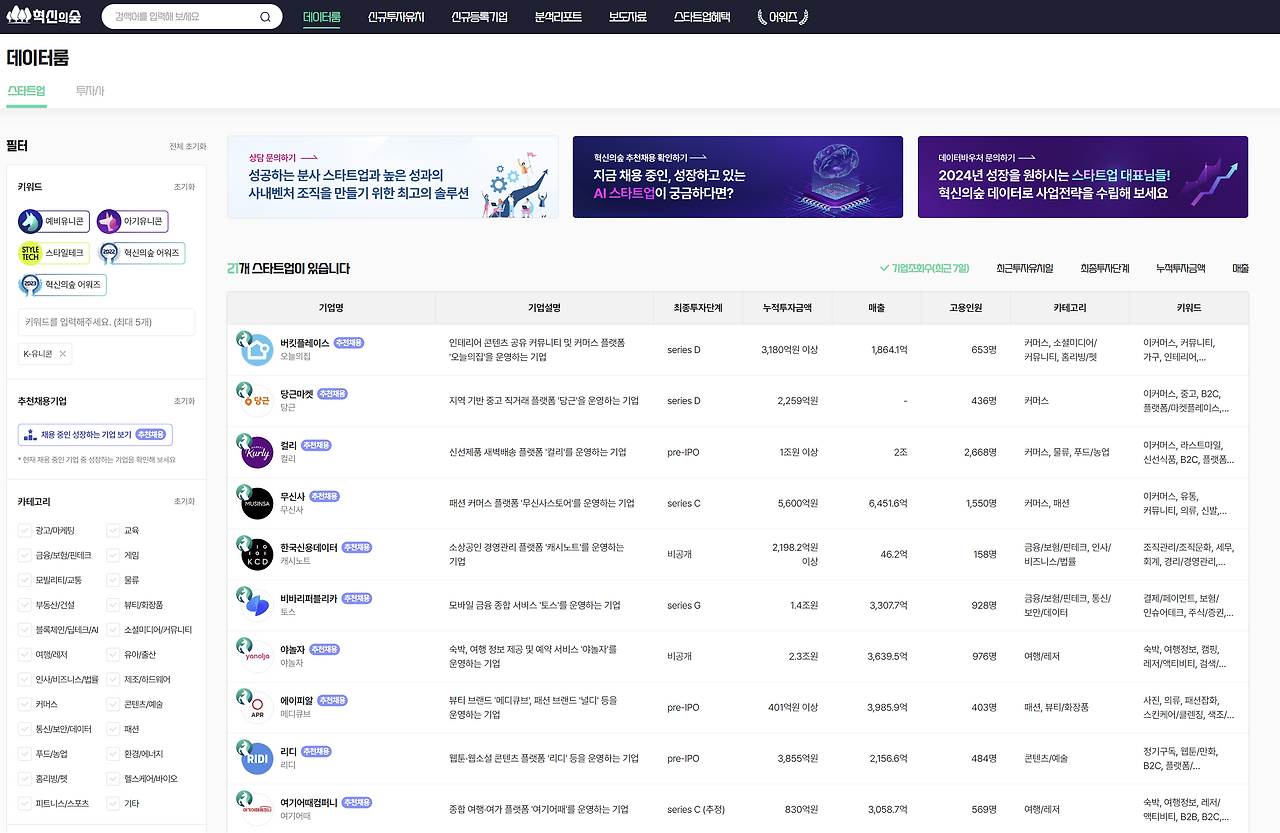1280x833 pixels.
Task: Open 비바리퍼블리카 company logo
Action: (x=257, y=605)
